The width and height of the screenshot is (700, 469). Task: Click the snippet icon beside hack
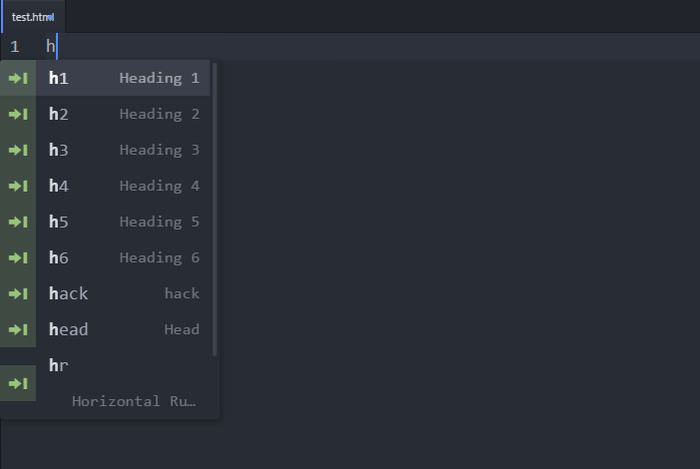click(18, 294)
